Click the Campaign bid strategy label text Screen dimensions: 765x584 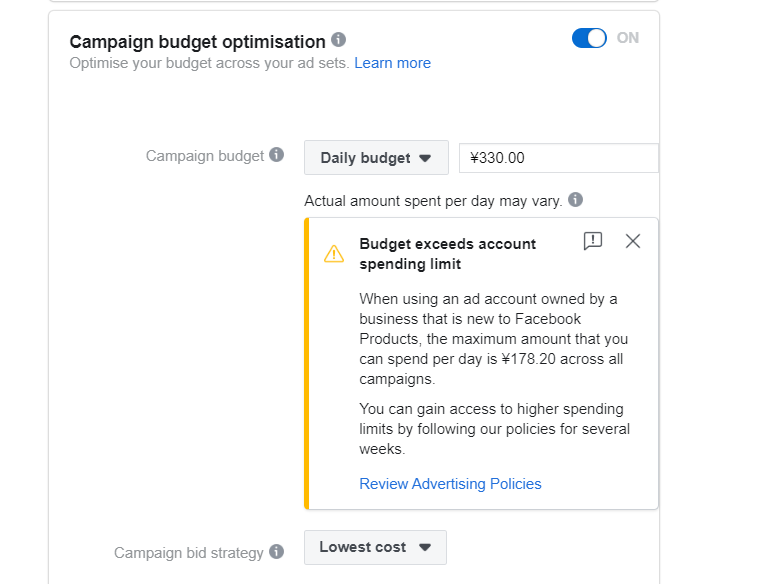(x=189, y=553)
